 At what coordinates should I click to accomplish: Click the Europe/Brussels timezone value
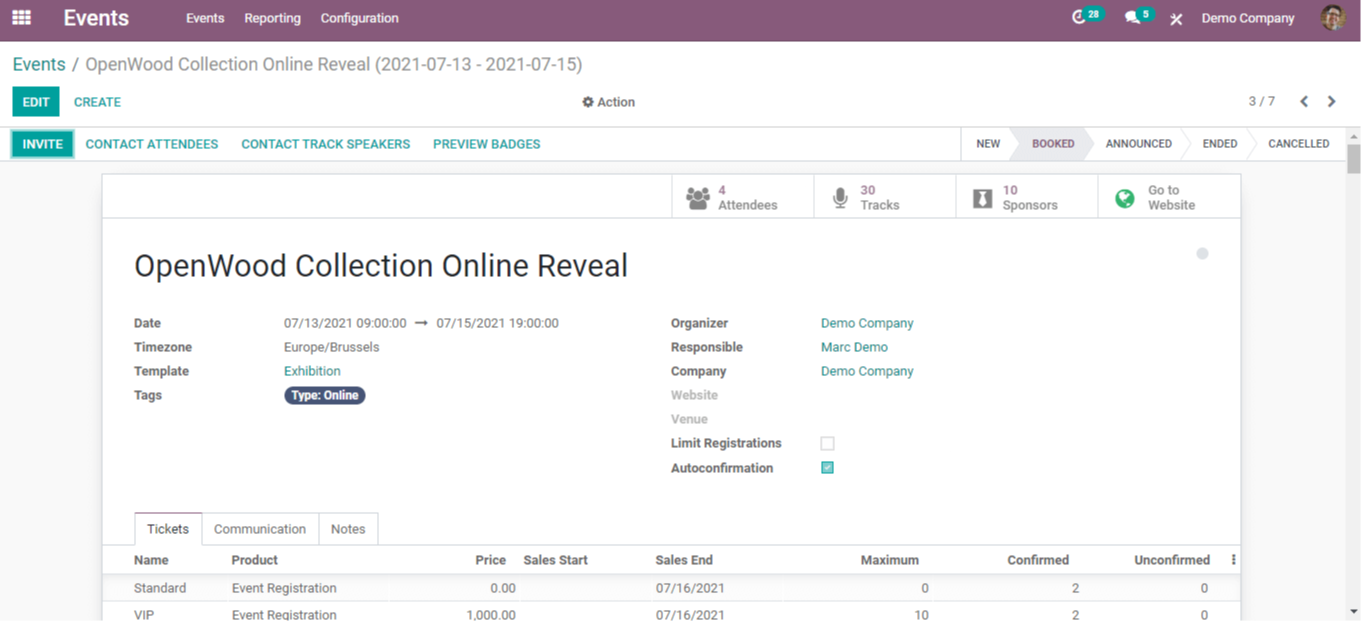tap(332, 347)
